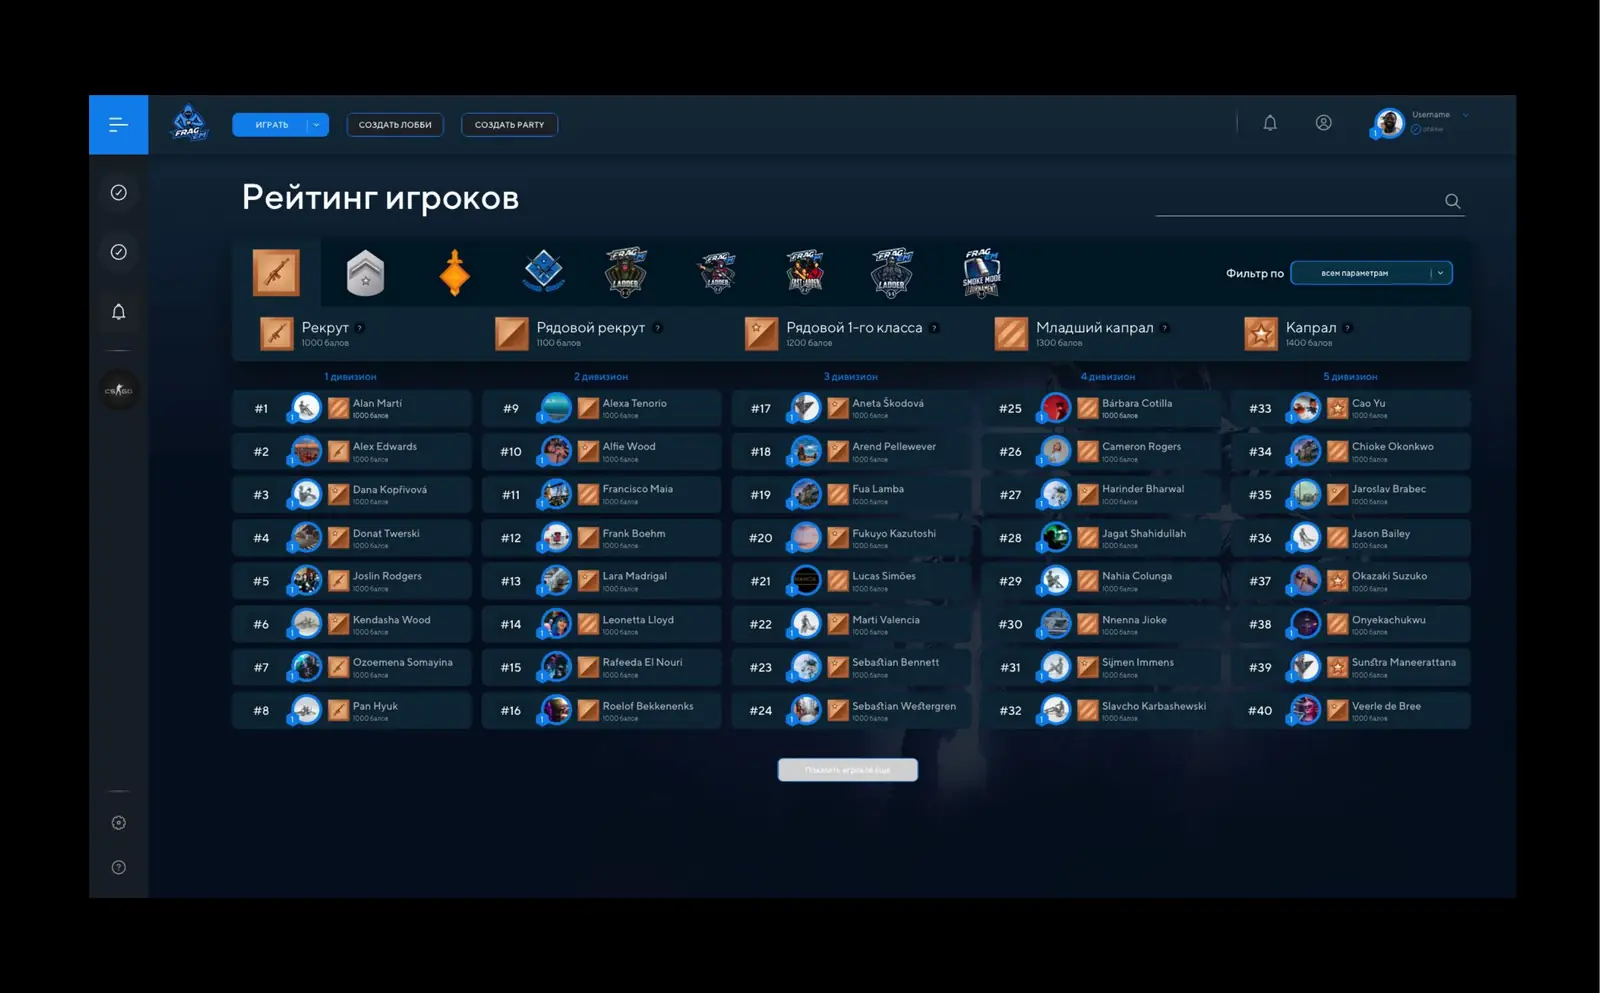Select the gold star medal rank tab
Screen dimensions: 1600x993
coord(455,272)
